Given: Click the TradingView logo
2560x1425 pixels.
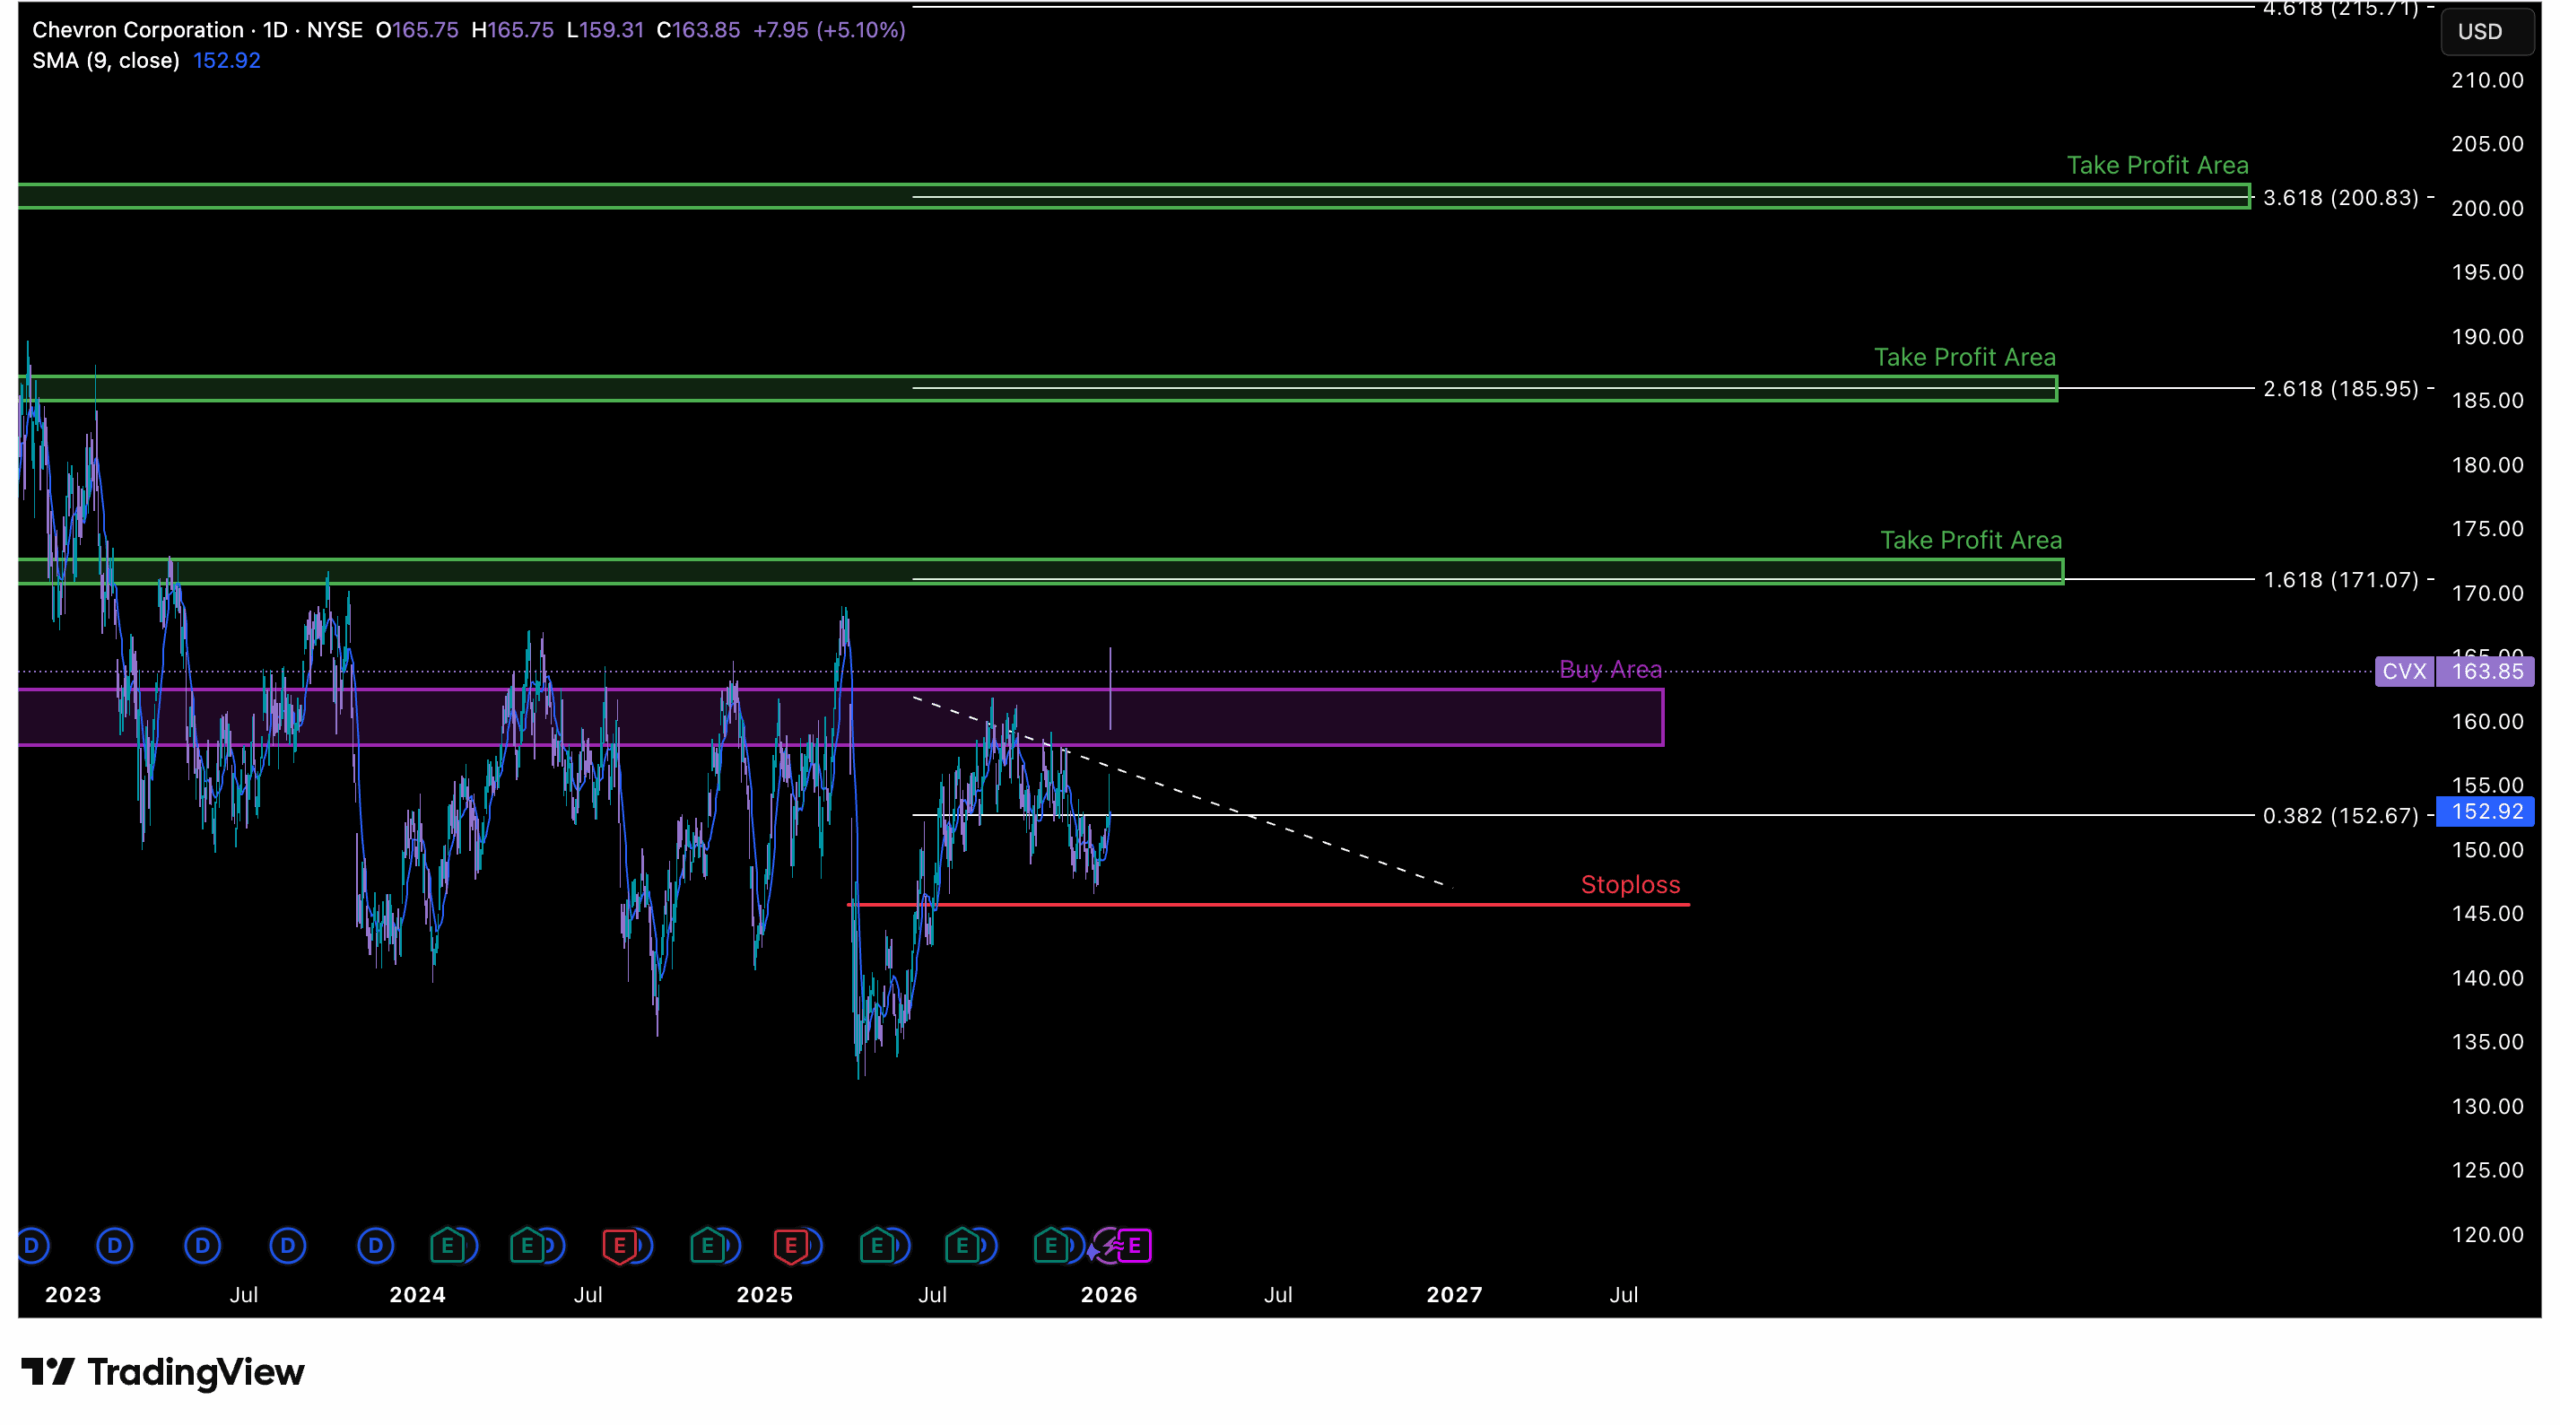Looking at the screenshot, I should pyautogui.click(x=163, y=1373).
